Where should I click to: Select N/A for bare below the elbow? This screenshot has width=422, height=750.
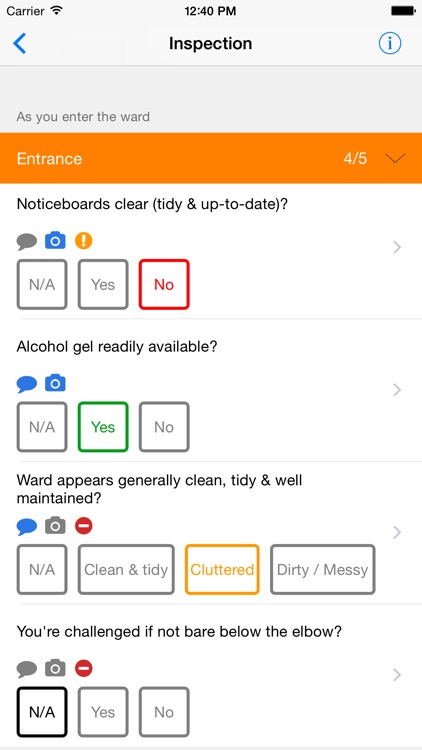click(x=42, y=712)
